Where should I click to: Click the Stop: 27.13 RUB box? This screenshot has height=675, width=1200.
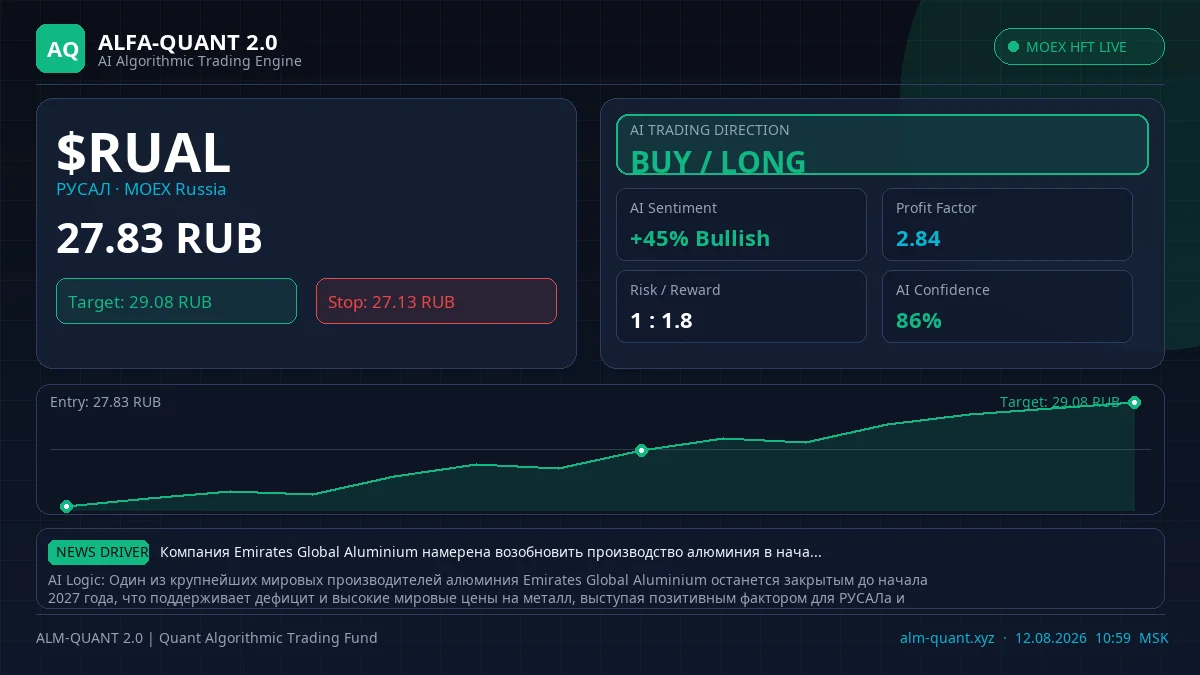click(436, 301)
